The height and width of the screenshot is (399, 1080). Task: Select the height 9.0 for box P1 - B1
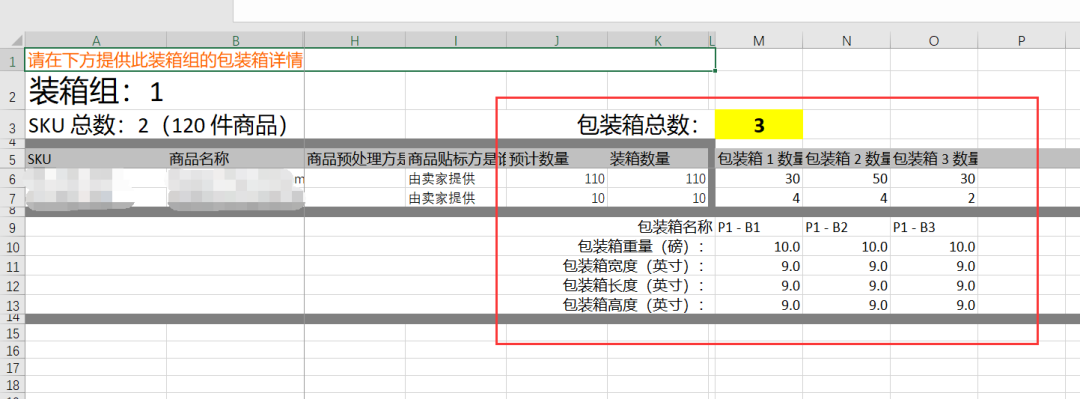click(791, 305)
